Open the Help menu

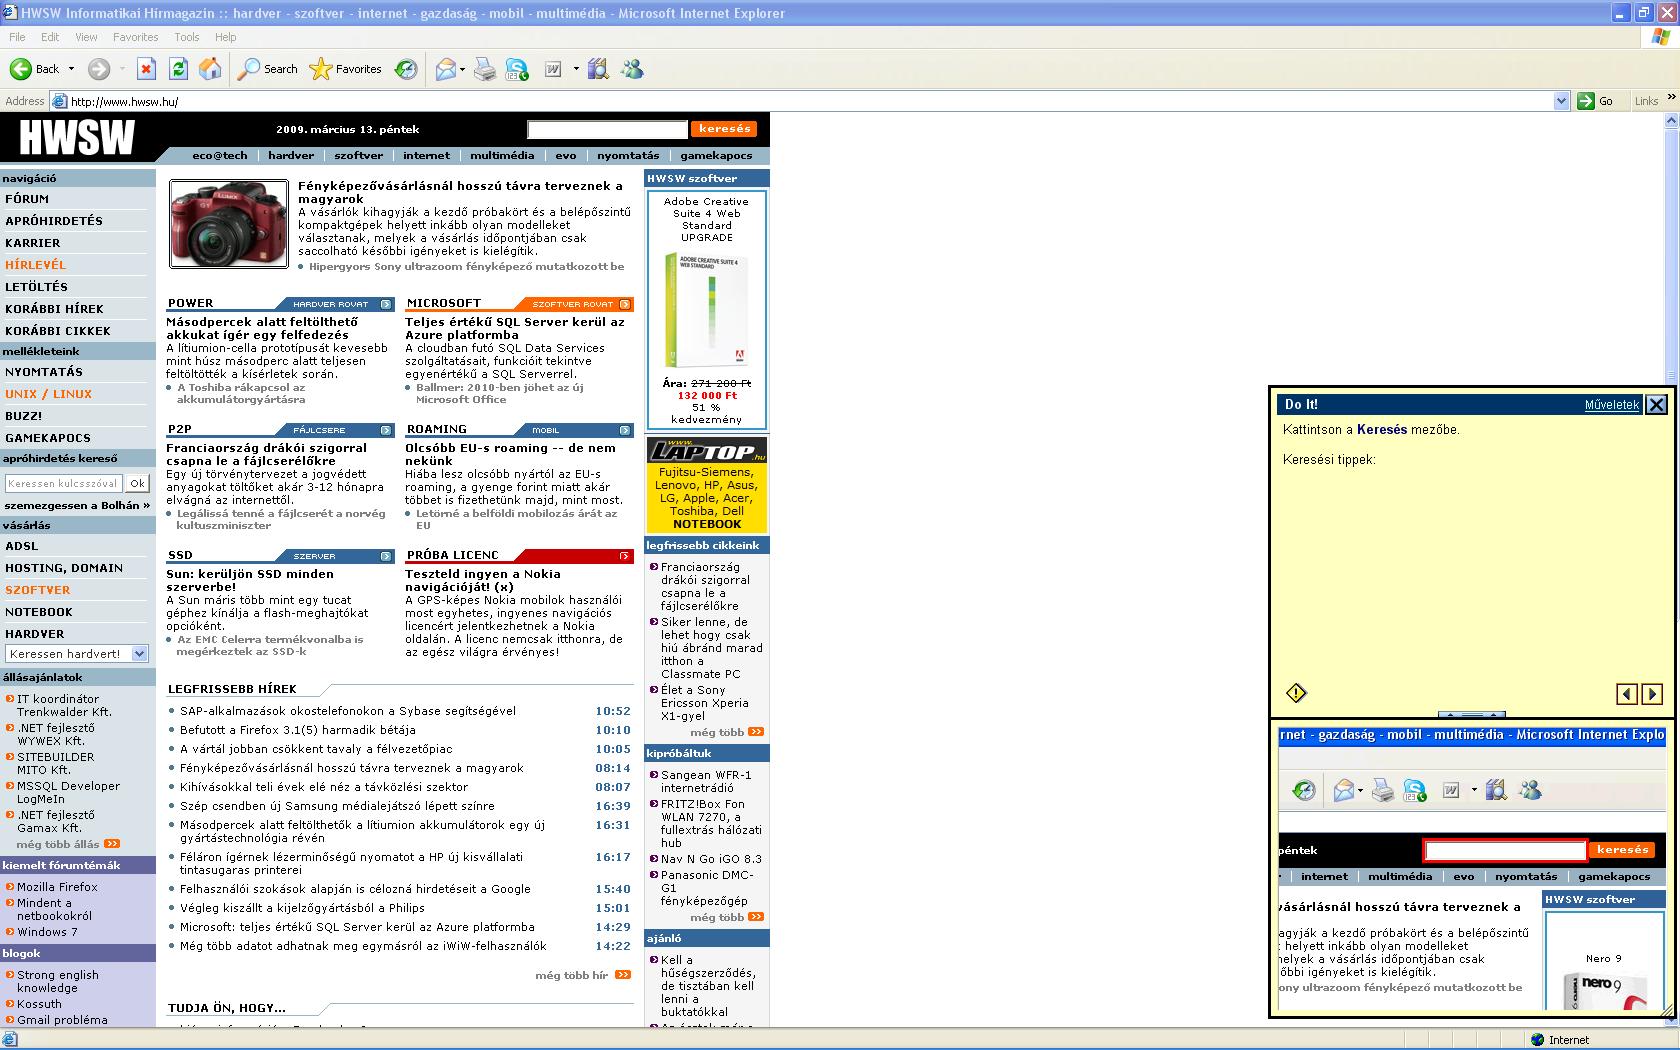point(226,37)
